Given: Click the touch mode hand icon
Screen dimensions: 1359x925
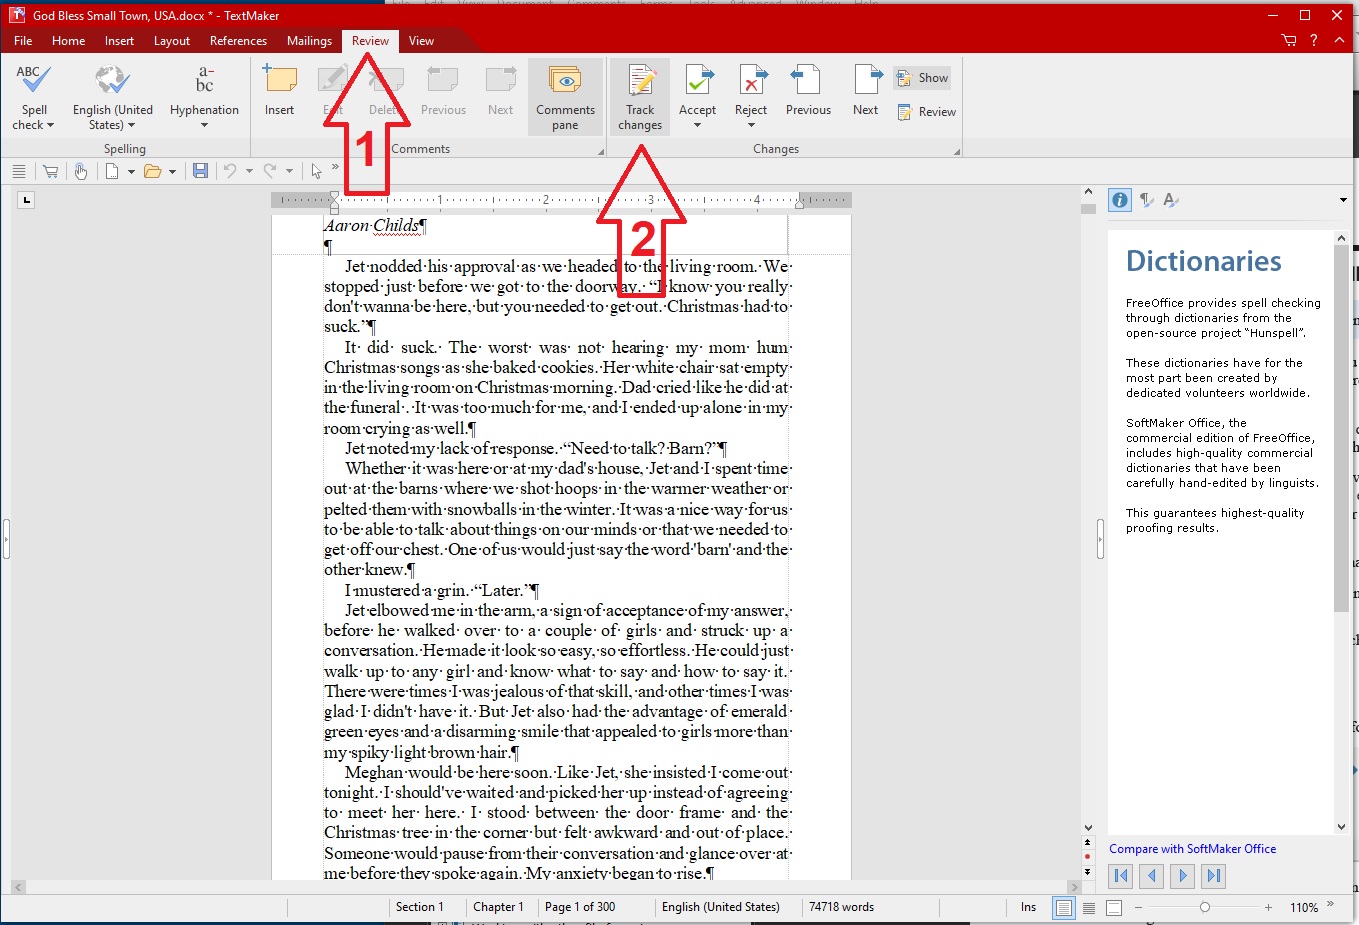Looking at the screenshot, I should pyautogui.click(x=81, y=171).
